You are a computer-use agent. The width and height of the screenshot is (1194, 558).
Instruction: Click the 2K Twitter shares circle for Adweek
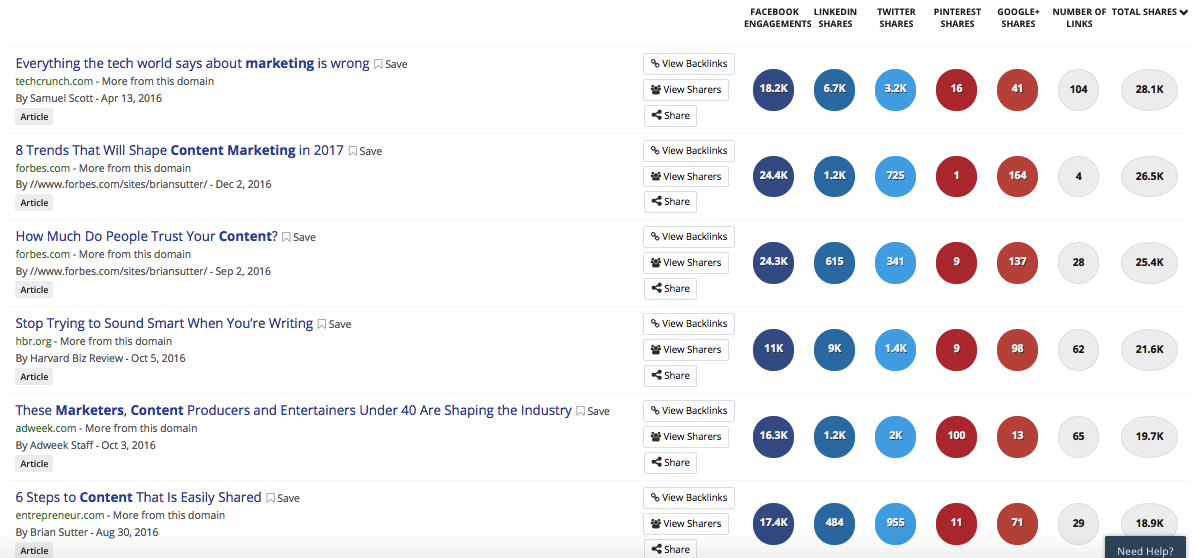click(x=896, y=436)
